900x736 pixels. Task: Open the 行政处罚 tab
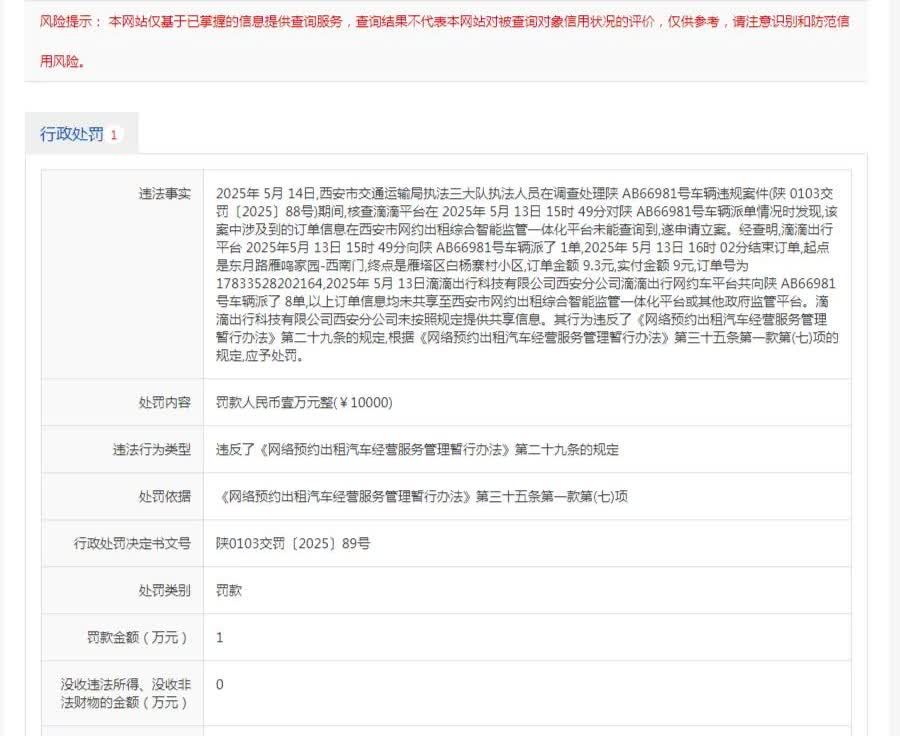(x=81, y=134)
